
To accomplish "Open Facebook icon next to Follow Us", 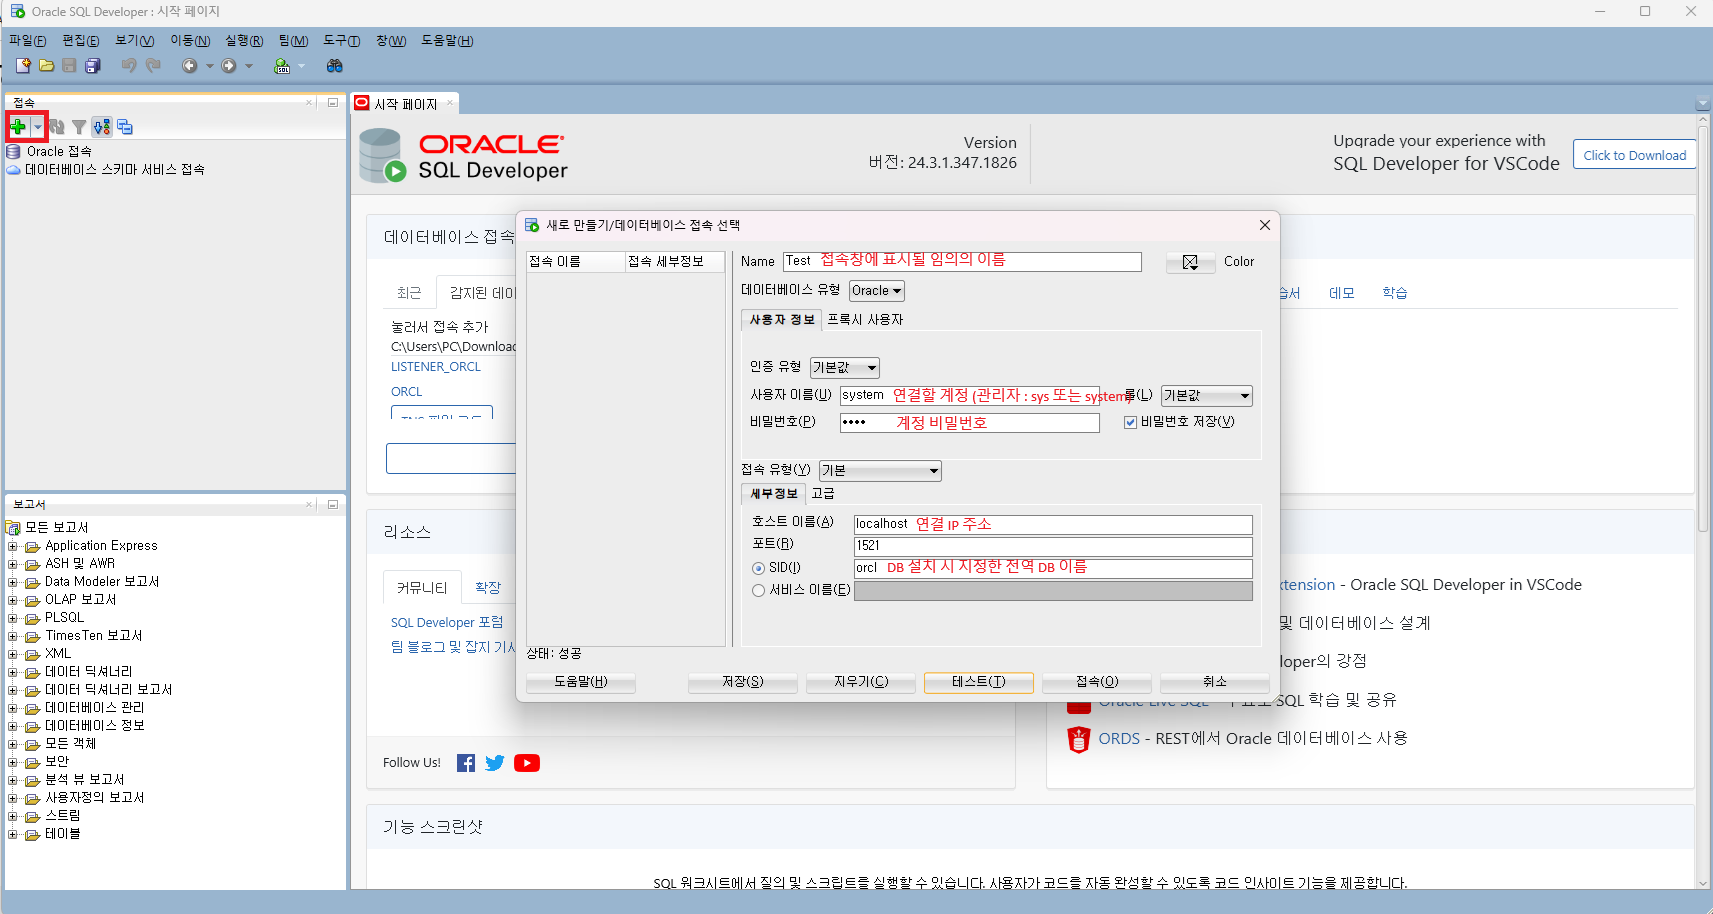I will pyautogui.click(x=466, y=763).
